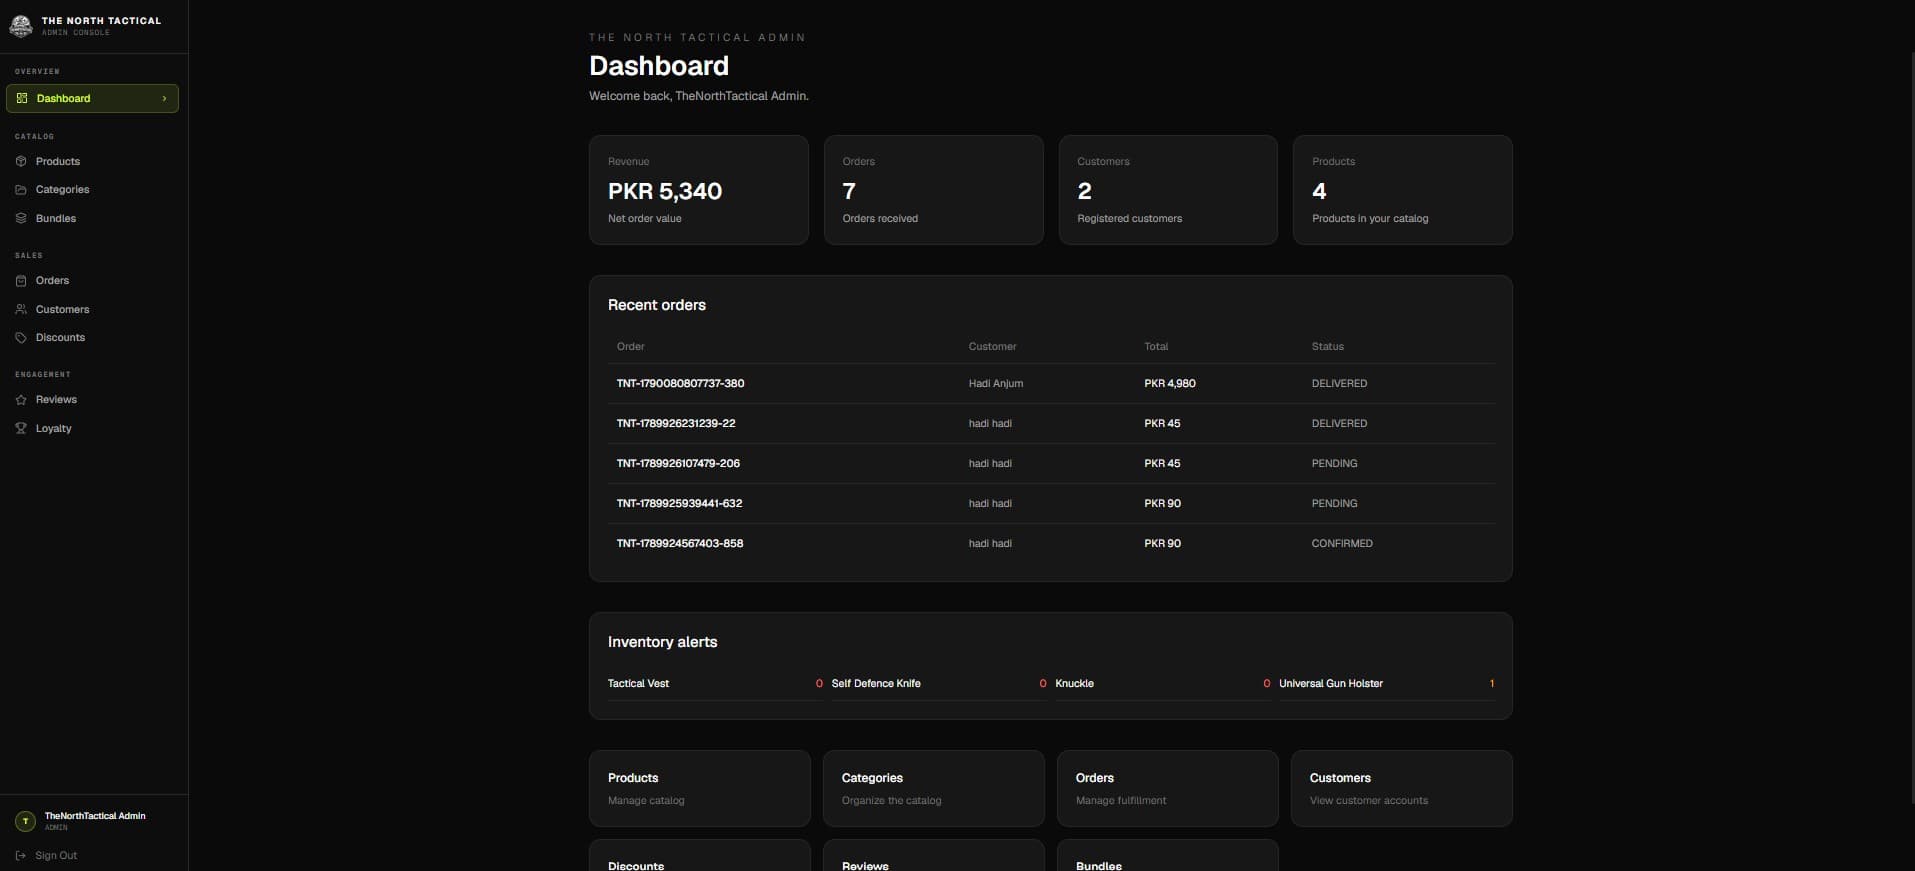This screenshot has height=871, width=1915.
Task: Click Tactical Vest inventory alert
Action: pyautogui.click(x=715, y=684)
